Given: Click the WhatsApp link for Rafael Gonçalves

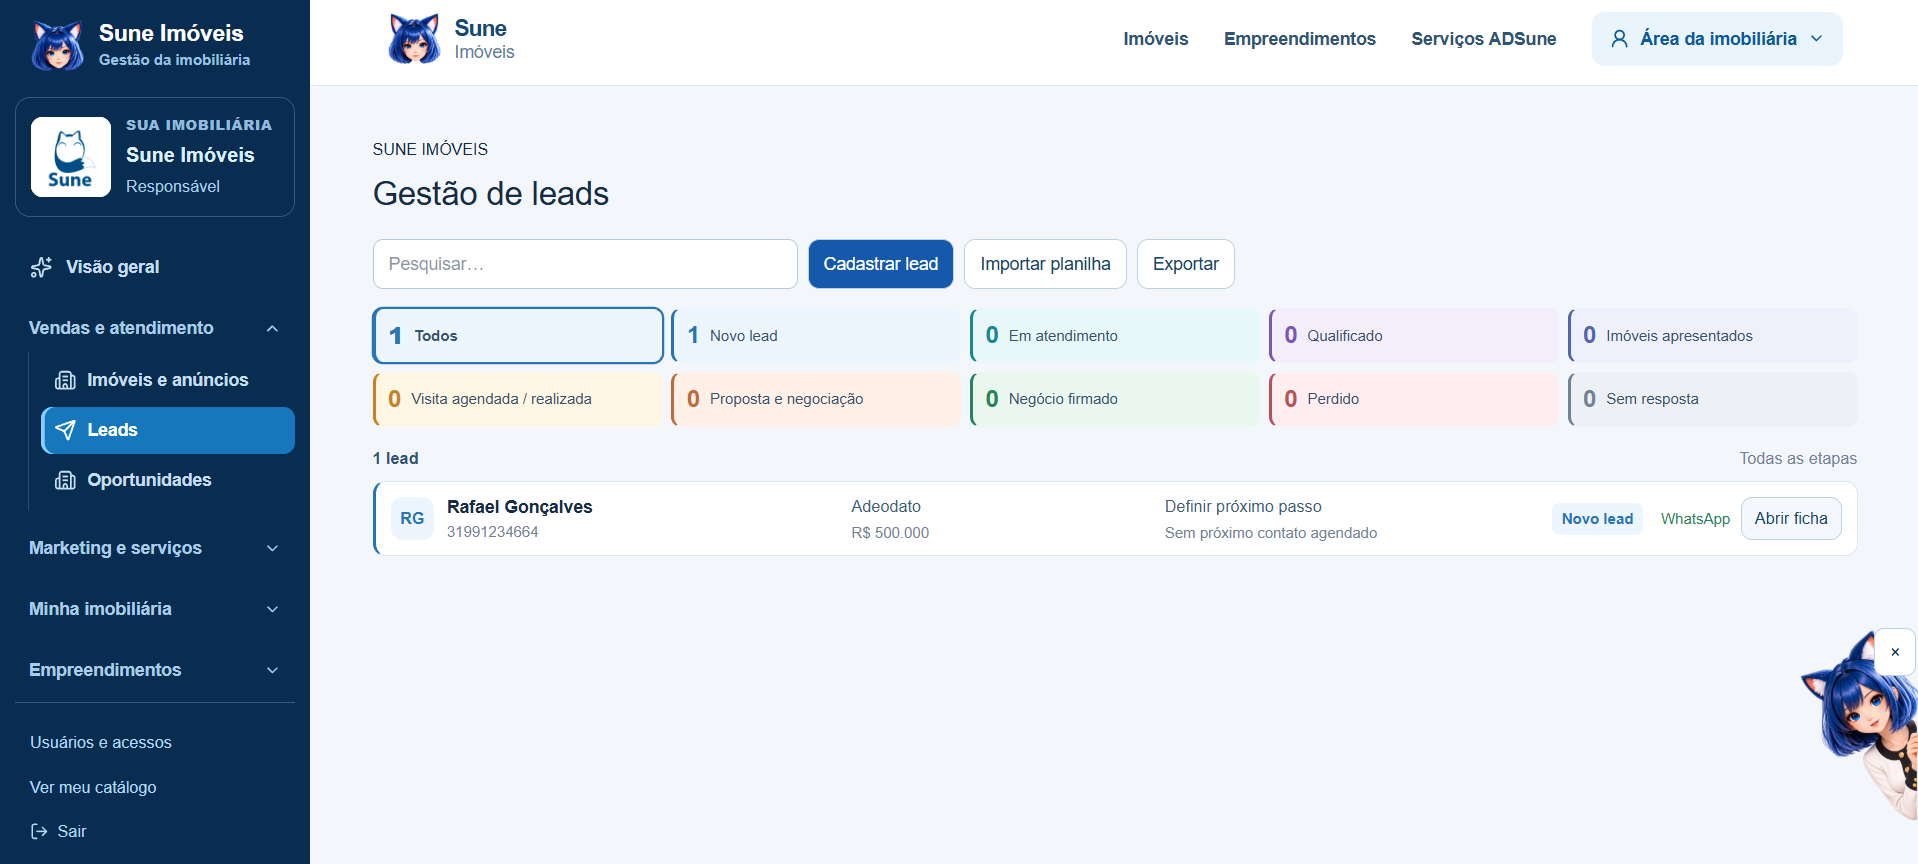Looking at the screenshot, I should coord(1695,519).
